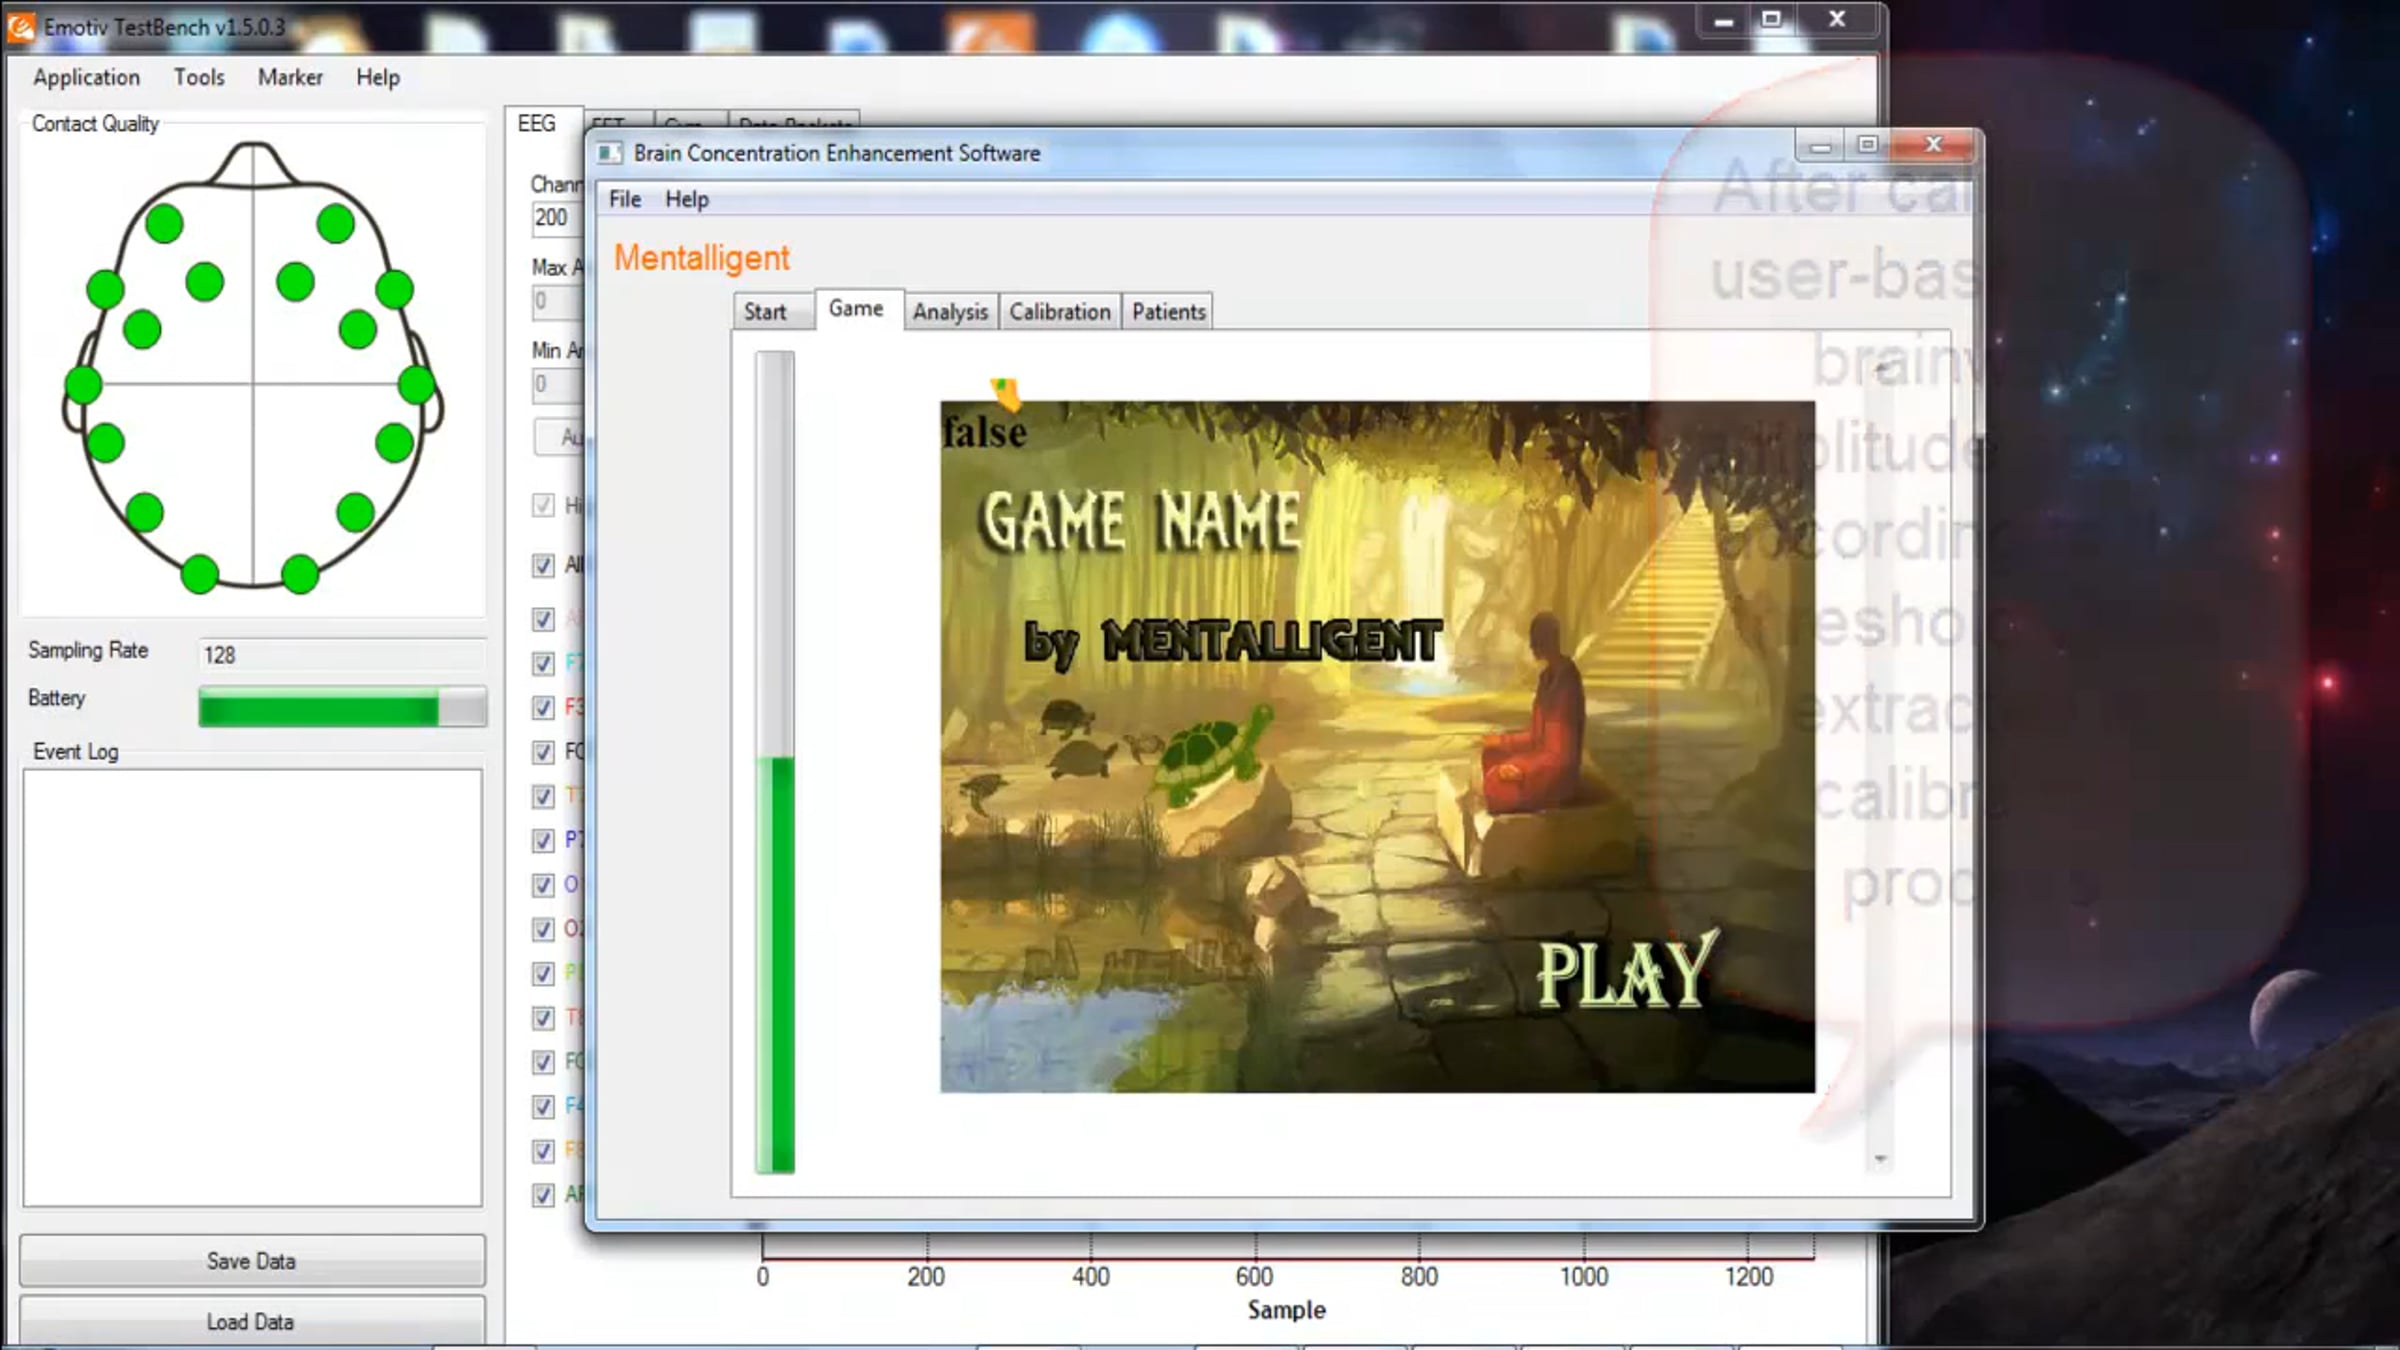The width and height of the screenshot is (2400, 1350).
Task: Click the bottom-right rear sensor dot
Action: pyautogui.click(x=300, y=573)
